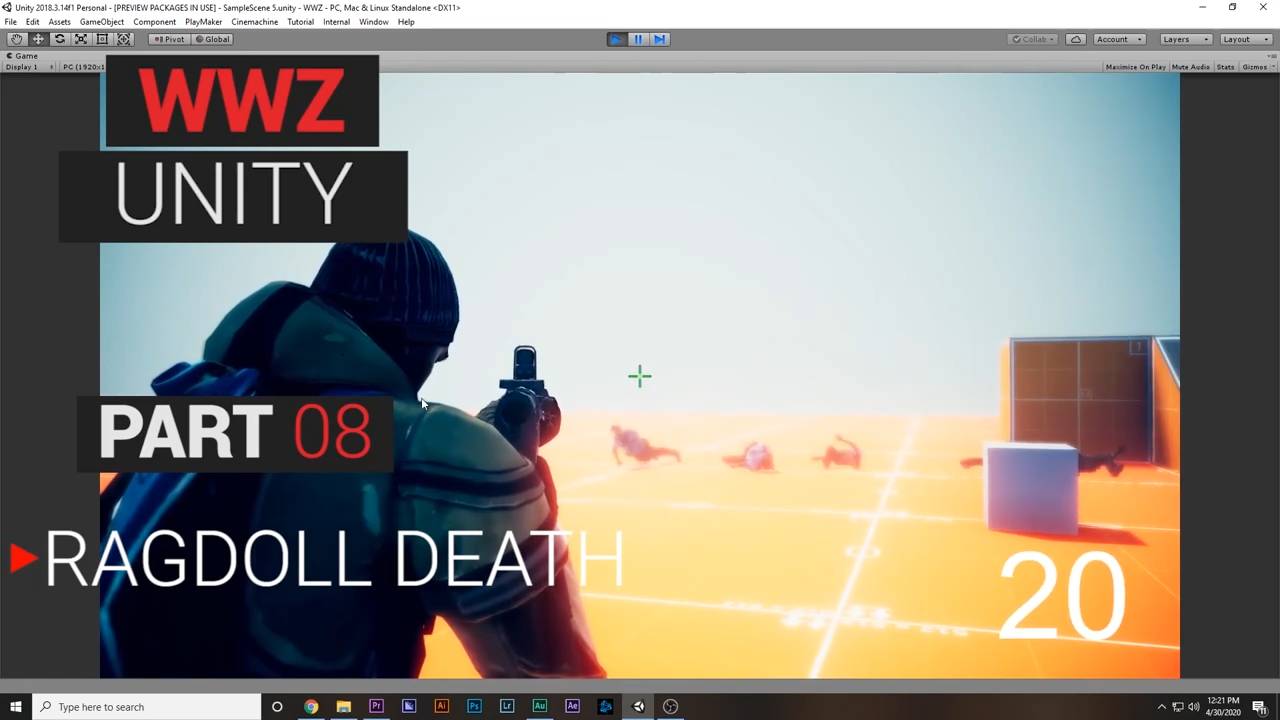Open the Layers dropdown
The height and width of the screenshot is (720, 1280).
(1186, 39)
